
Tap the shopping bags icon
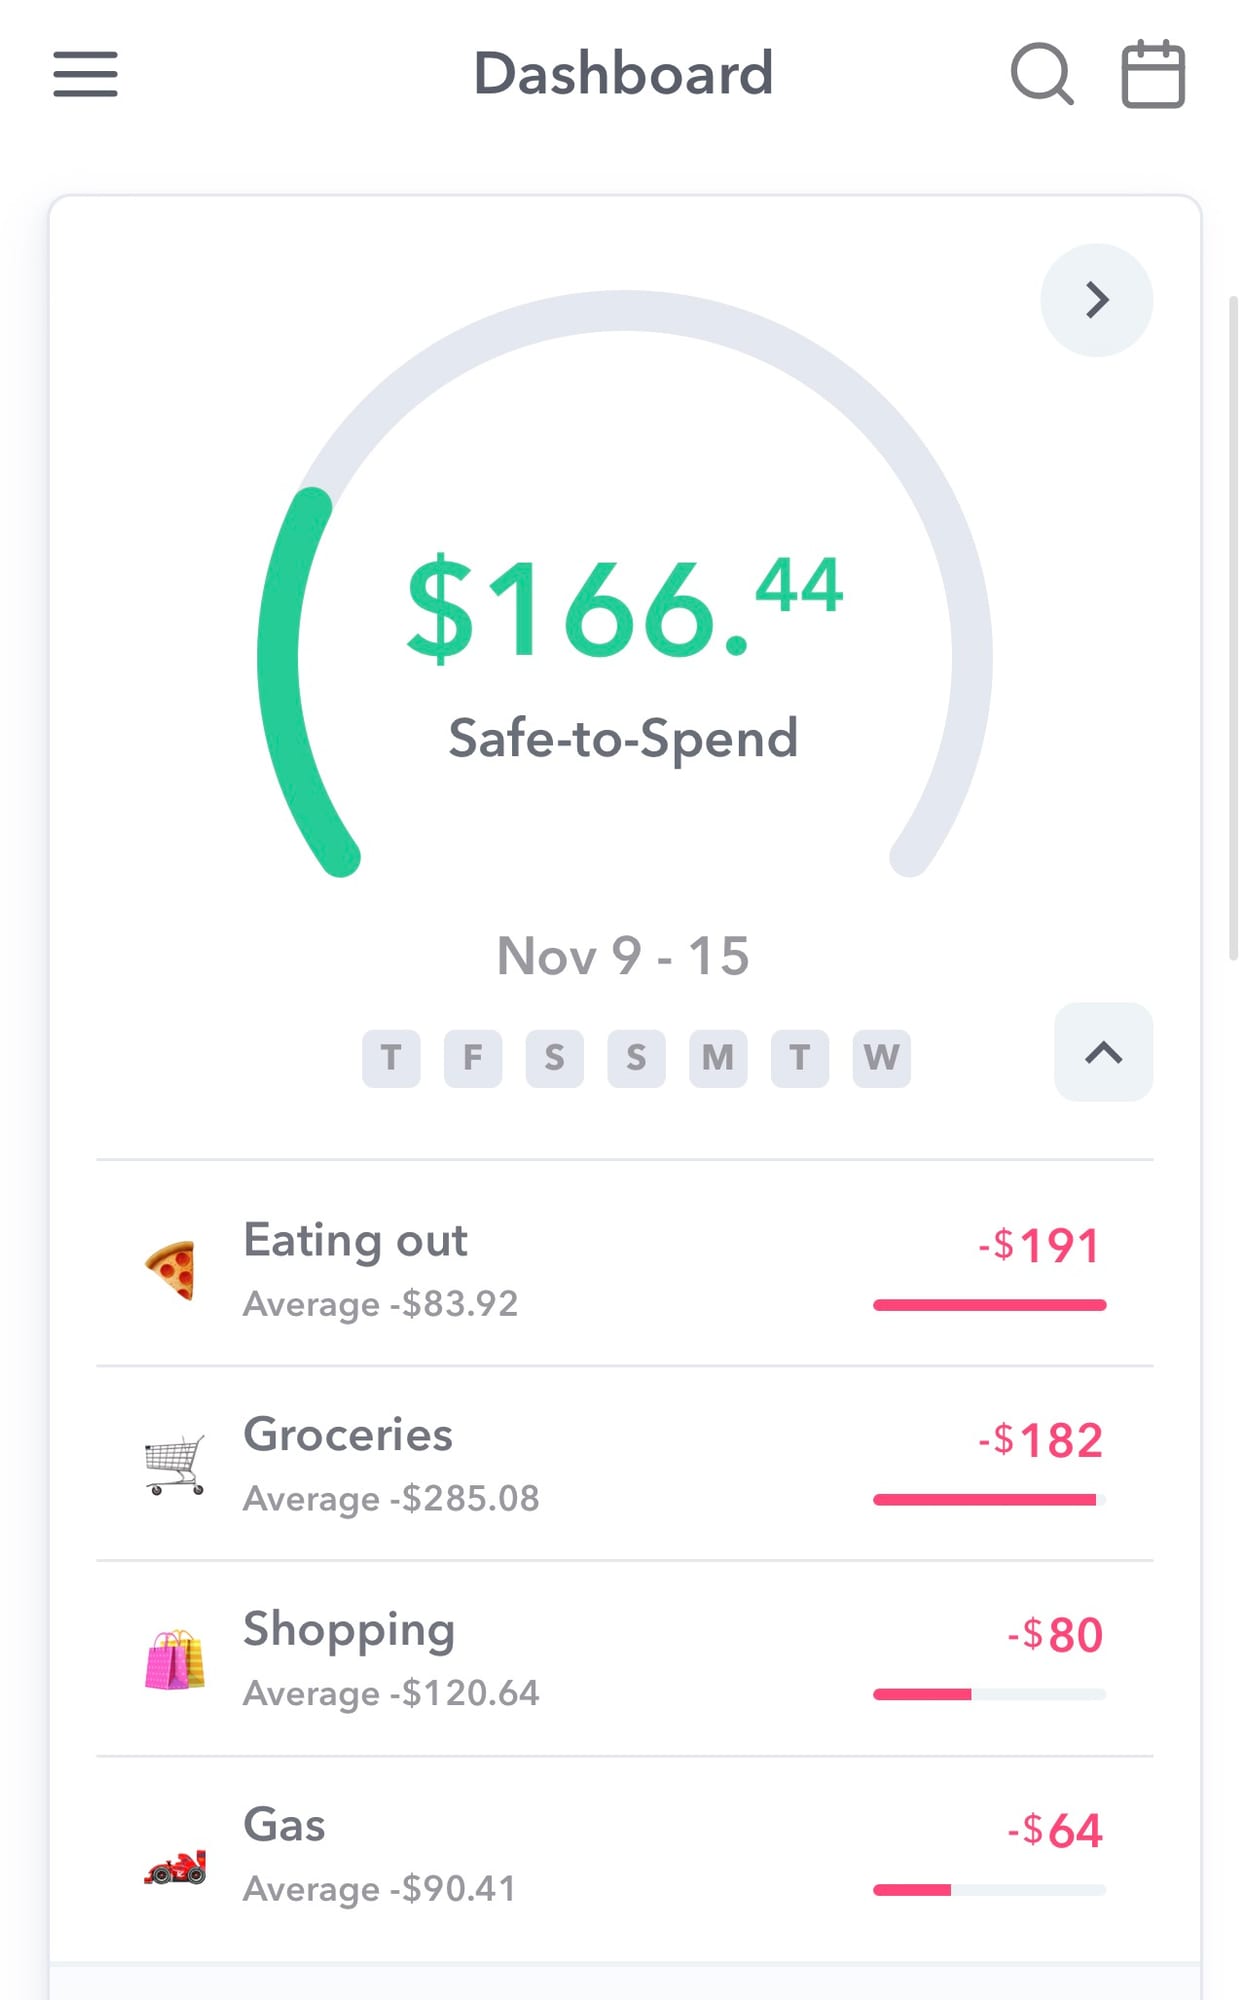(175, 1659)
